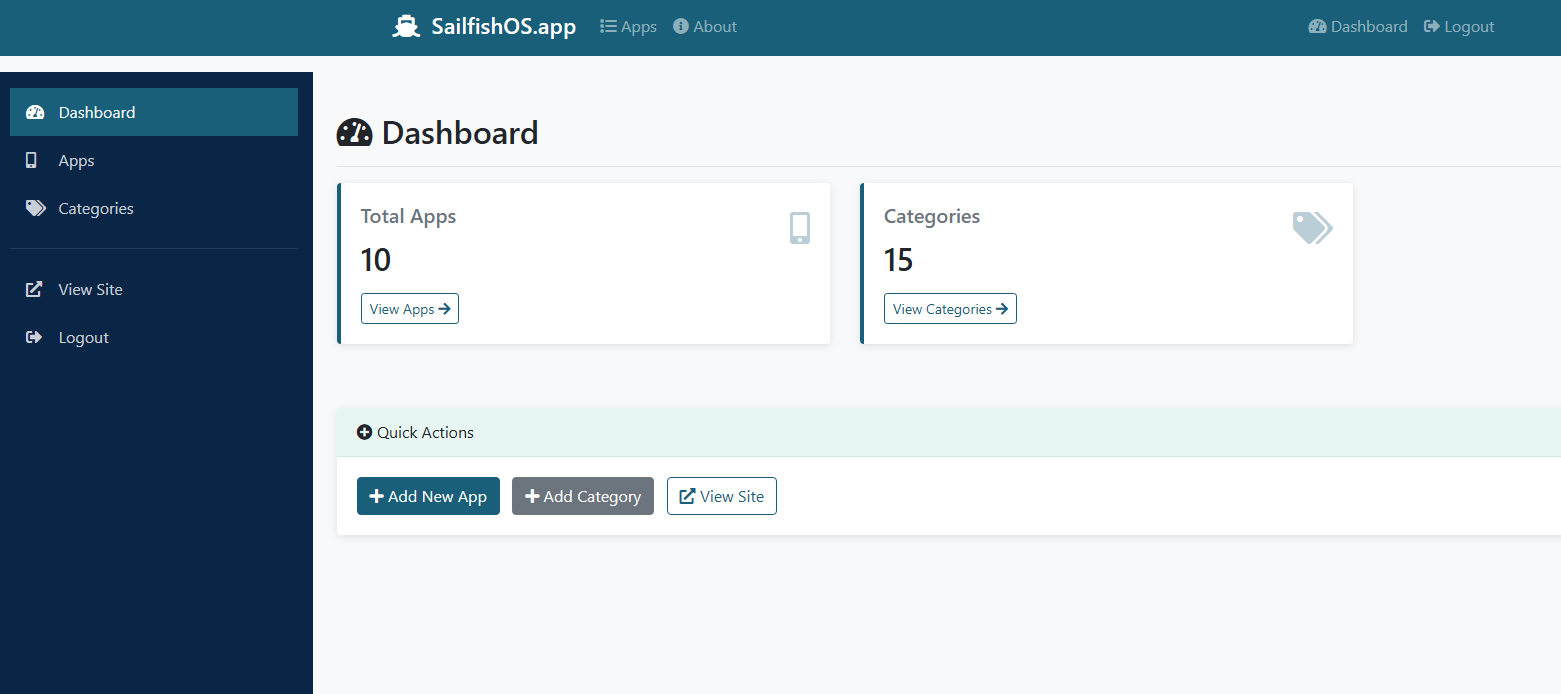
Task: Open About in the top navigation
Action: click(x=705, y=27)
